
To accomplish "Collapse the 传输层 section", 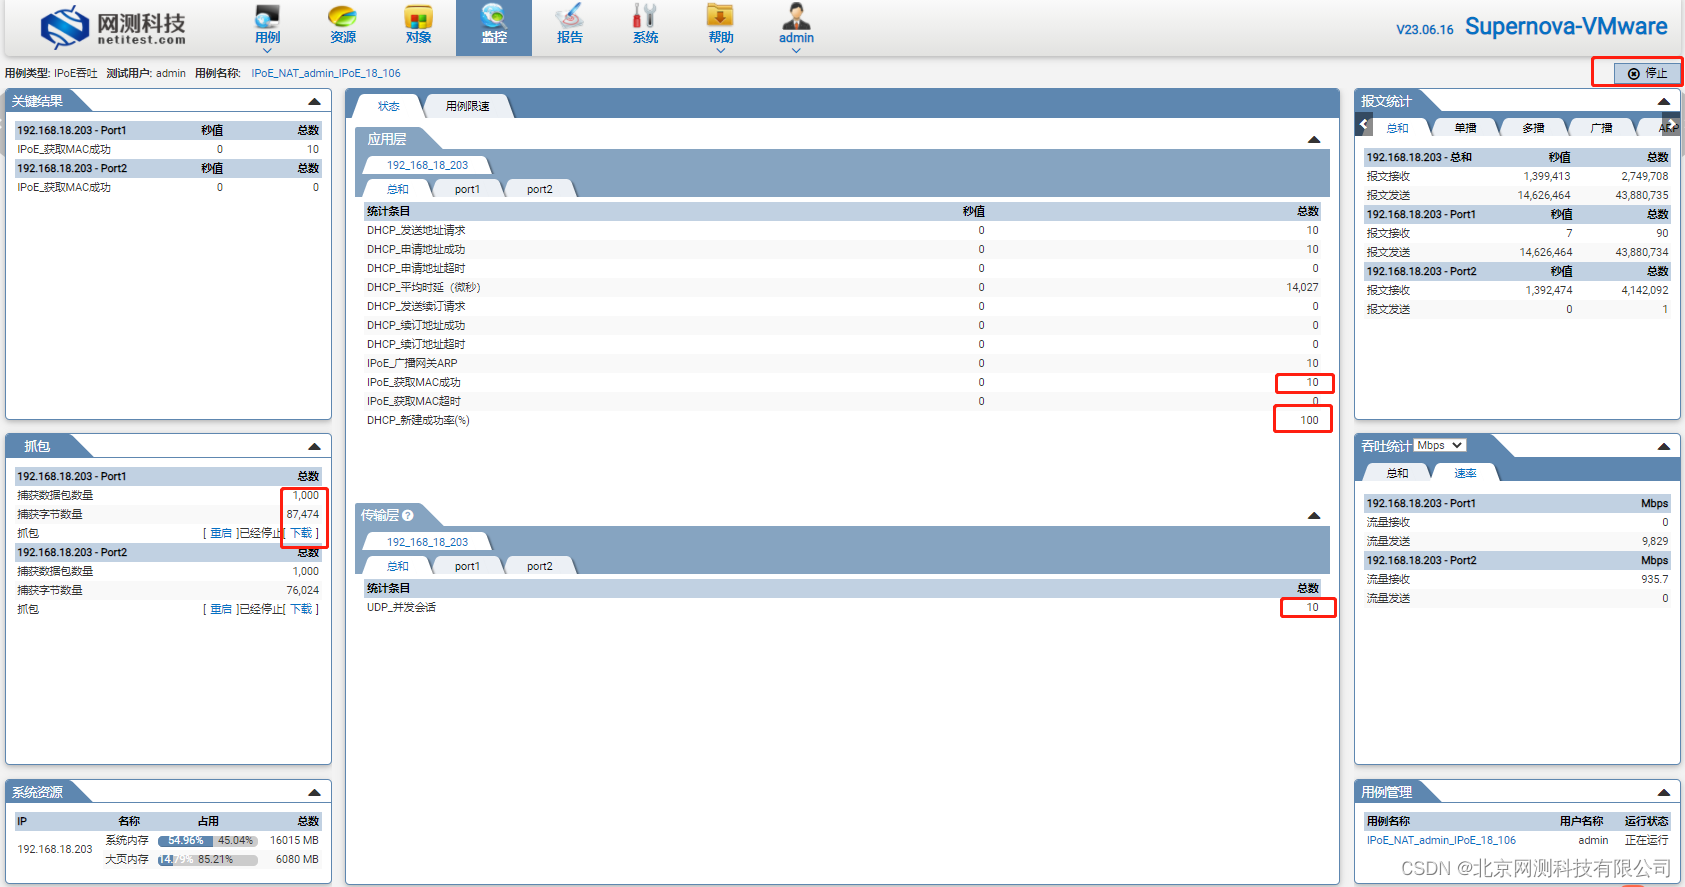I will pos(1314,515).
